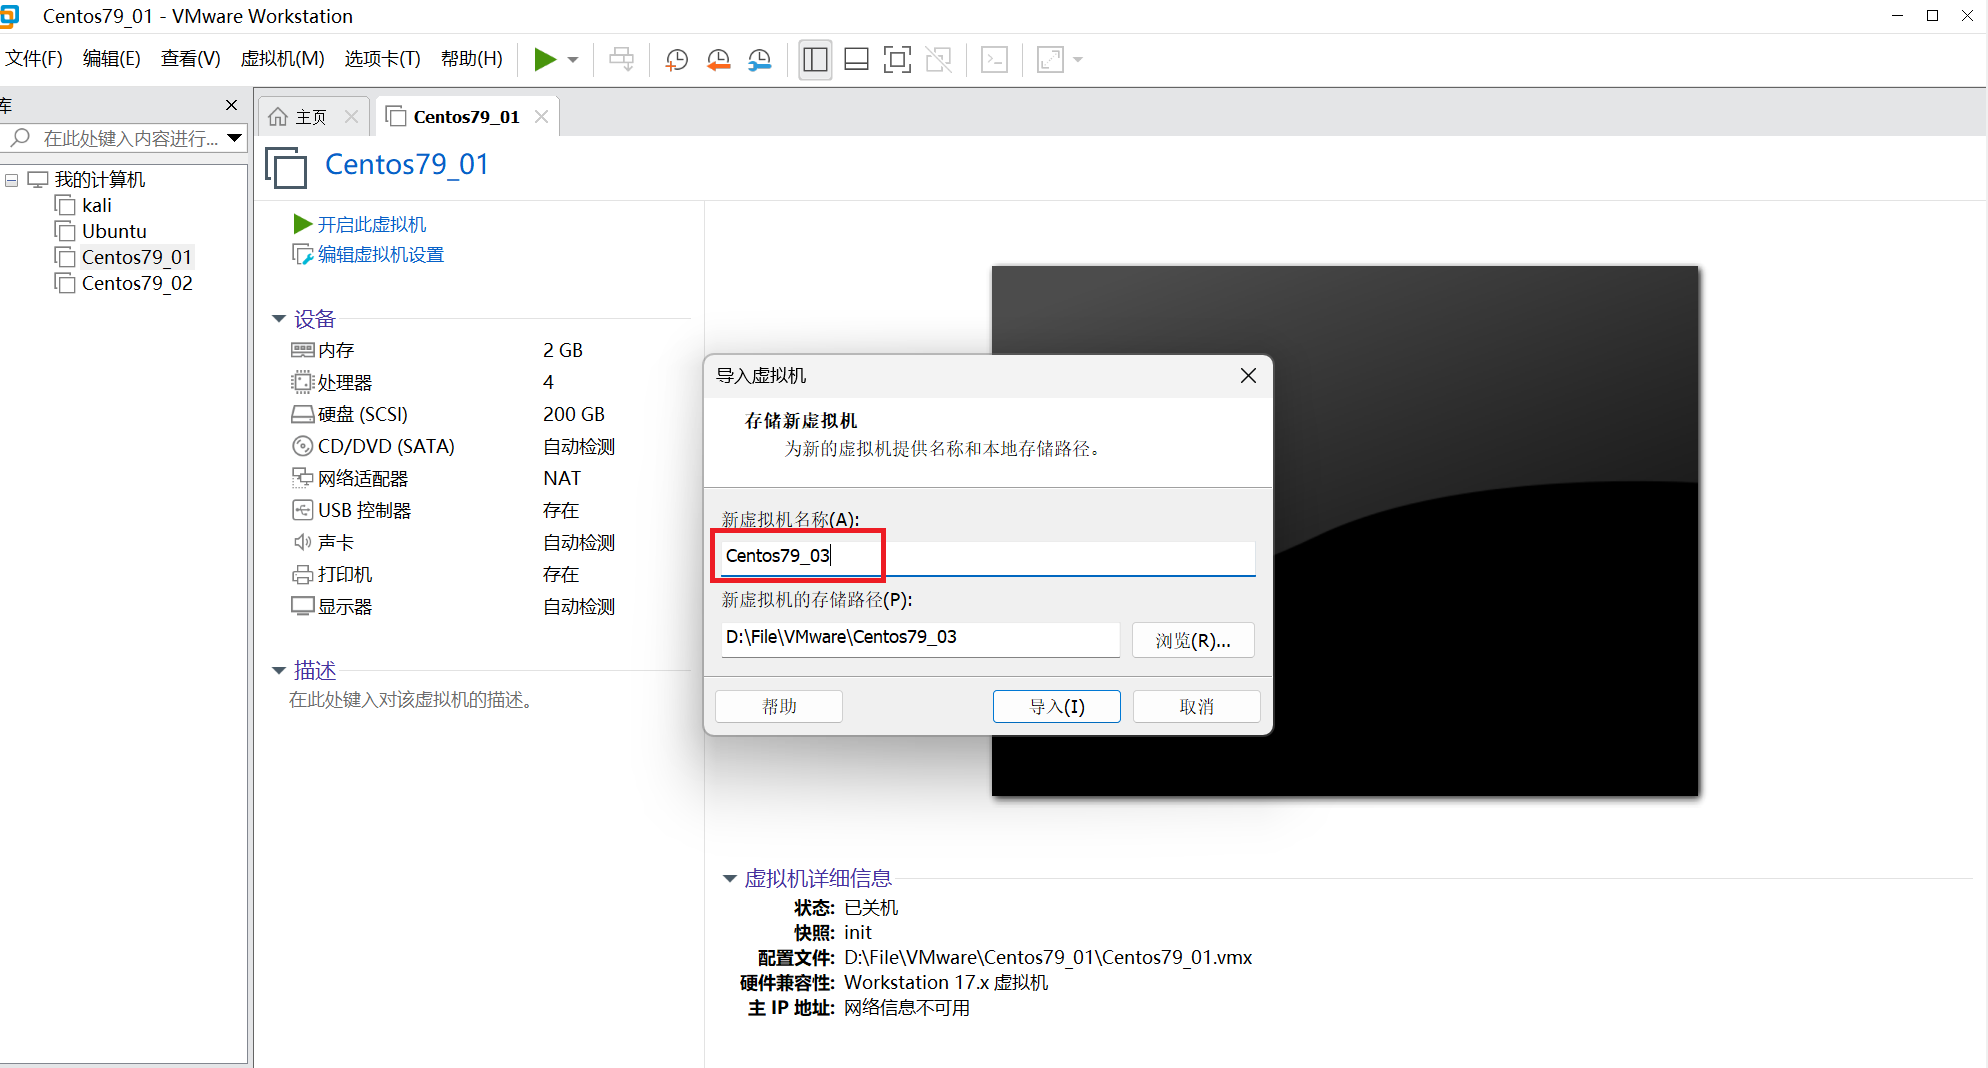Click the send Ctrl+Alt+Del toolbar icon
The height and width of the screenshot is (1068, 1988).
tap(621, 60)
